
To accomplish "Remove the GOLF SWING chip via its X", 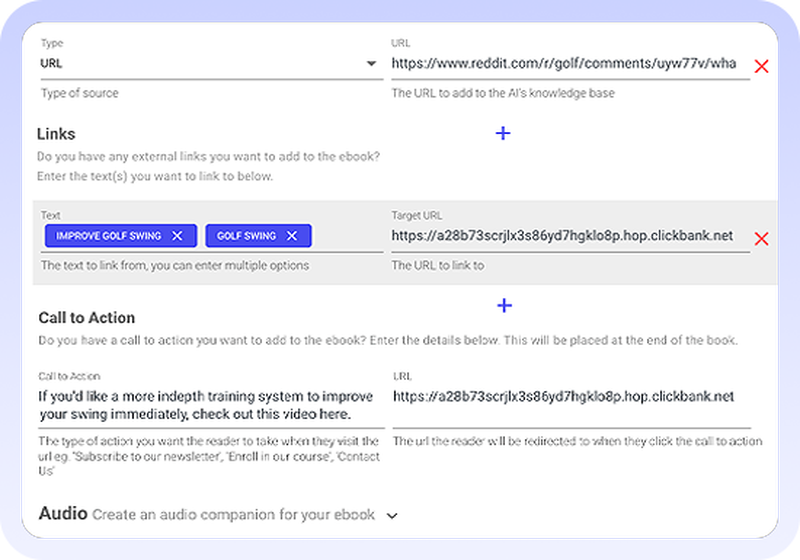I will point(292,236).
